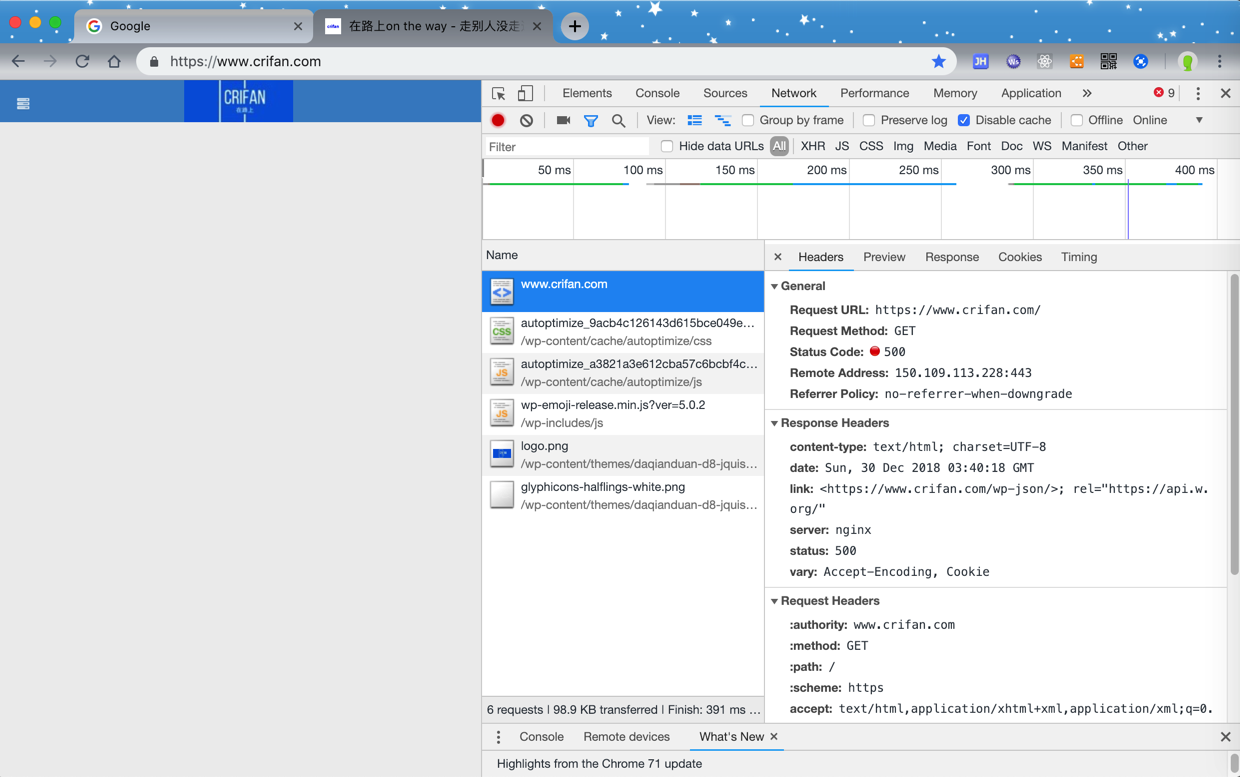This screenshot has height=777, width=1240.
Task: Clear the network log icon
Action: [526, 120]
